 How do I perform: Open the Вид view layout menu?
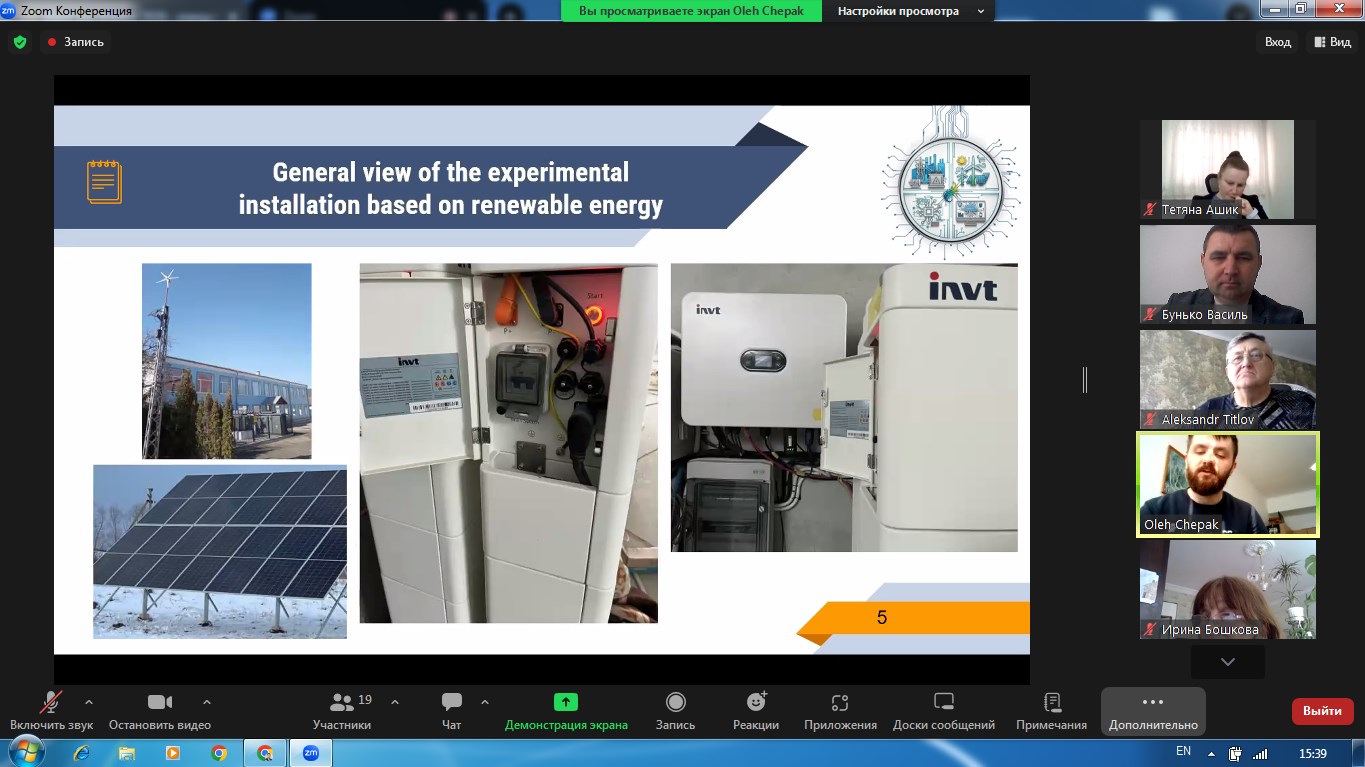(x=1333, y=42)
